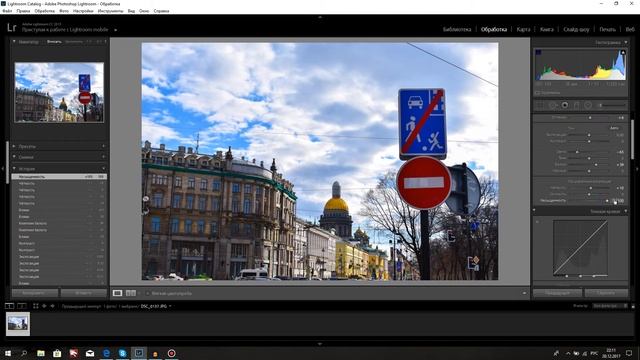Image resolution: width=640 pixels, height=360 pixels.
Task: Open the Настройки menu
Action: pos(83,11)
